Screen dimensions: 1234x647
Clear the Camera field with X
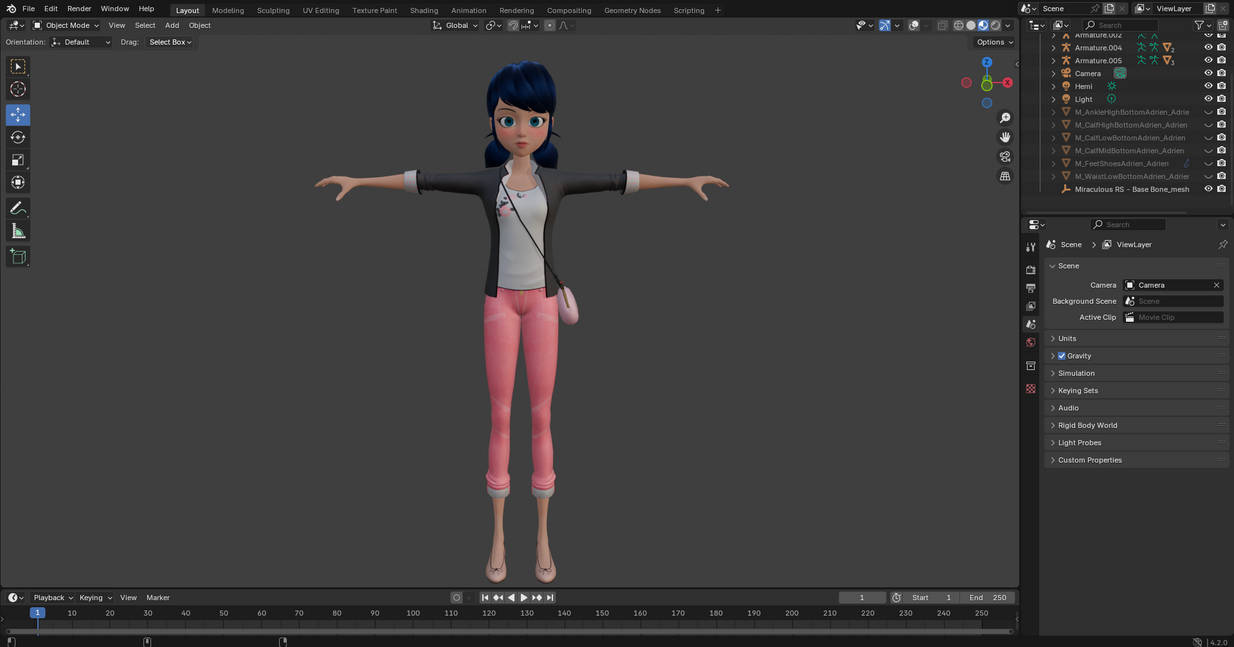1216,285
